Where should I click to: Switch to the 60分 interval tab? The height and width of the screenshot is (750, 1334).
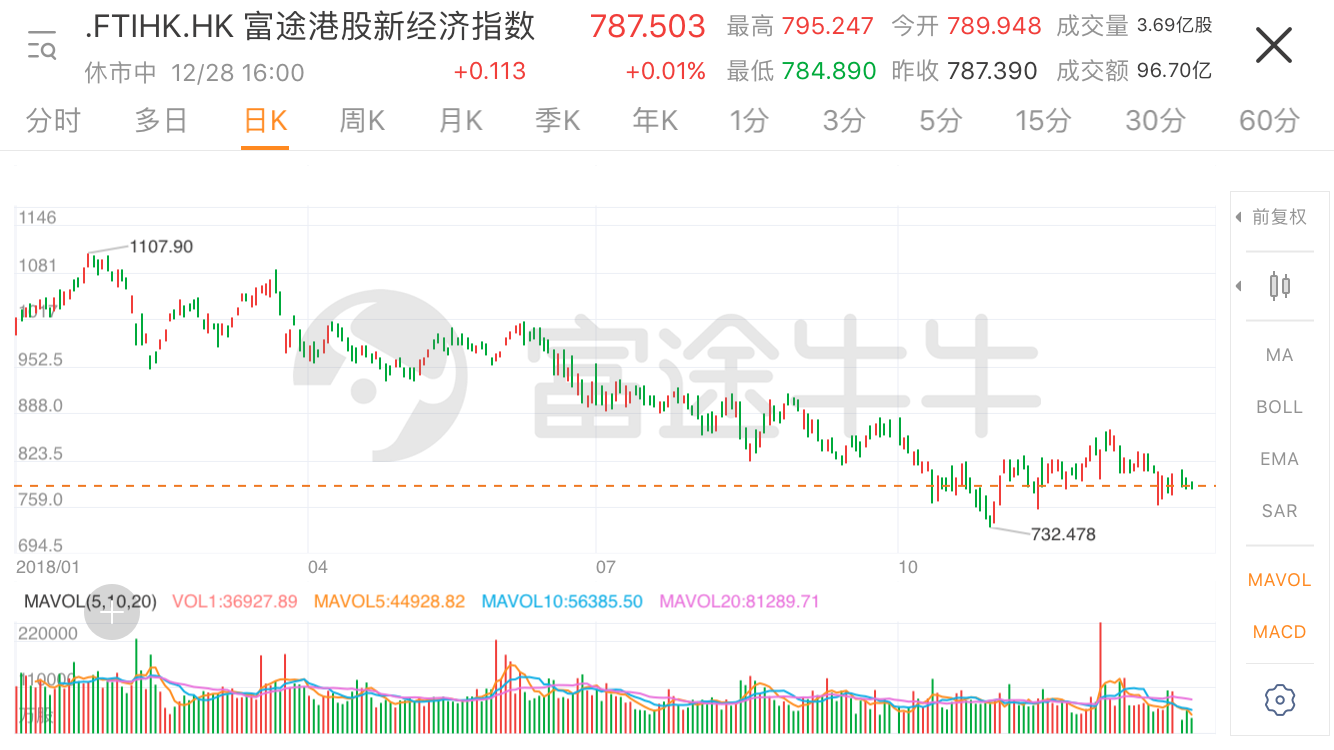(1269, 121)
